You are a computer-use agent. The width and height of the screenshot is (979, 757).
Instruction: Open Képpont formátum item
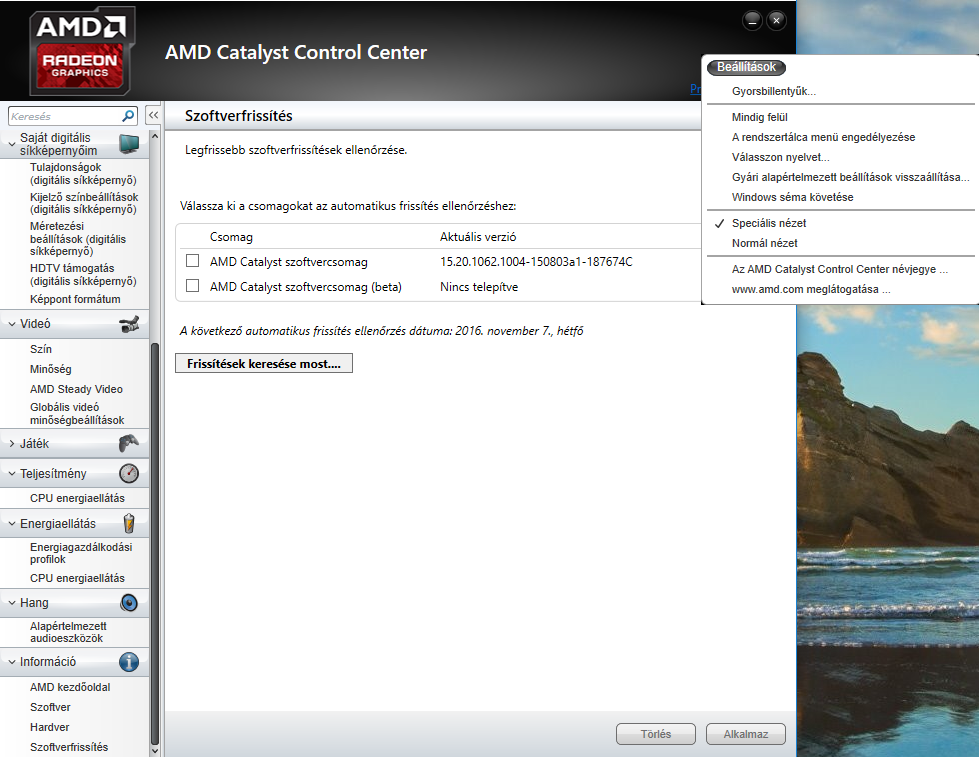(x=75, y=299)
